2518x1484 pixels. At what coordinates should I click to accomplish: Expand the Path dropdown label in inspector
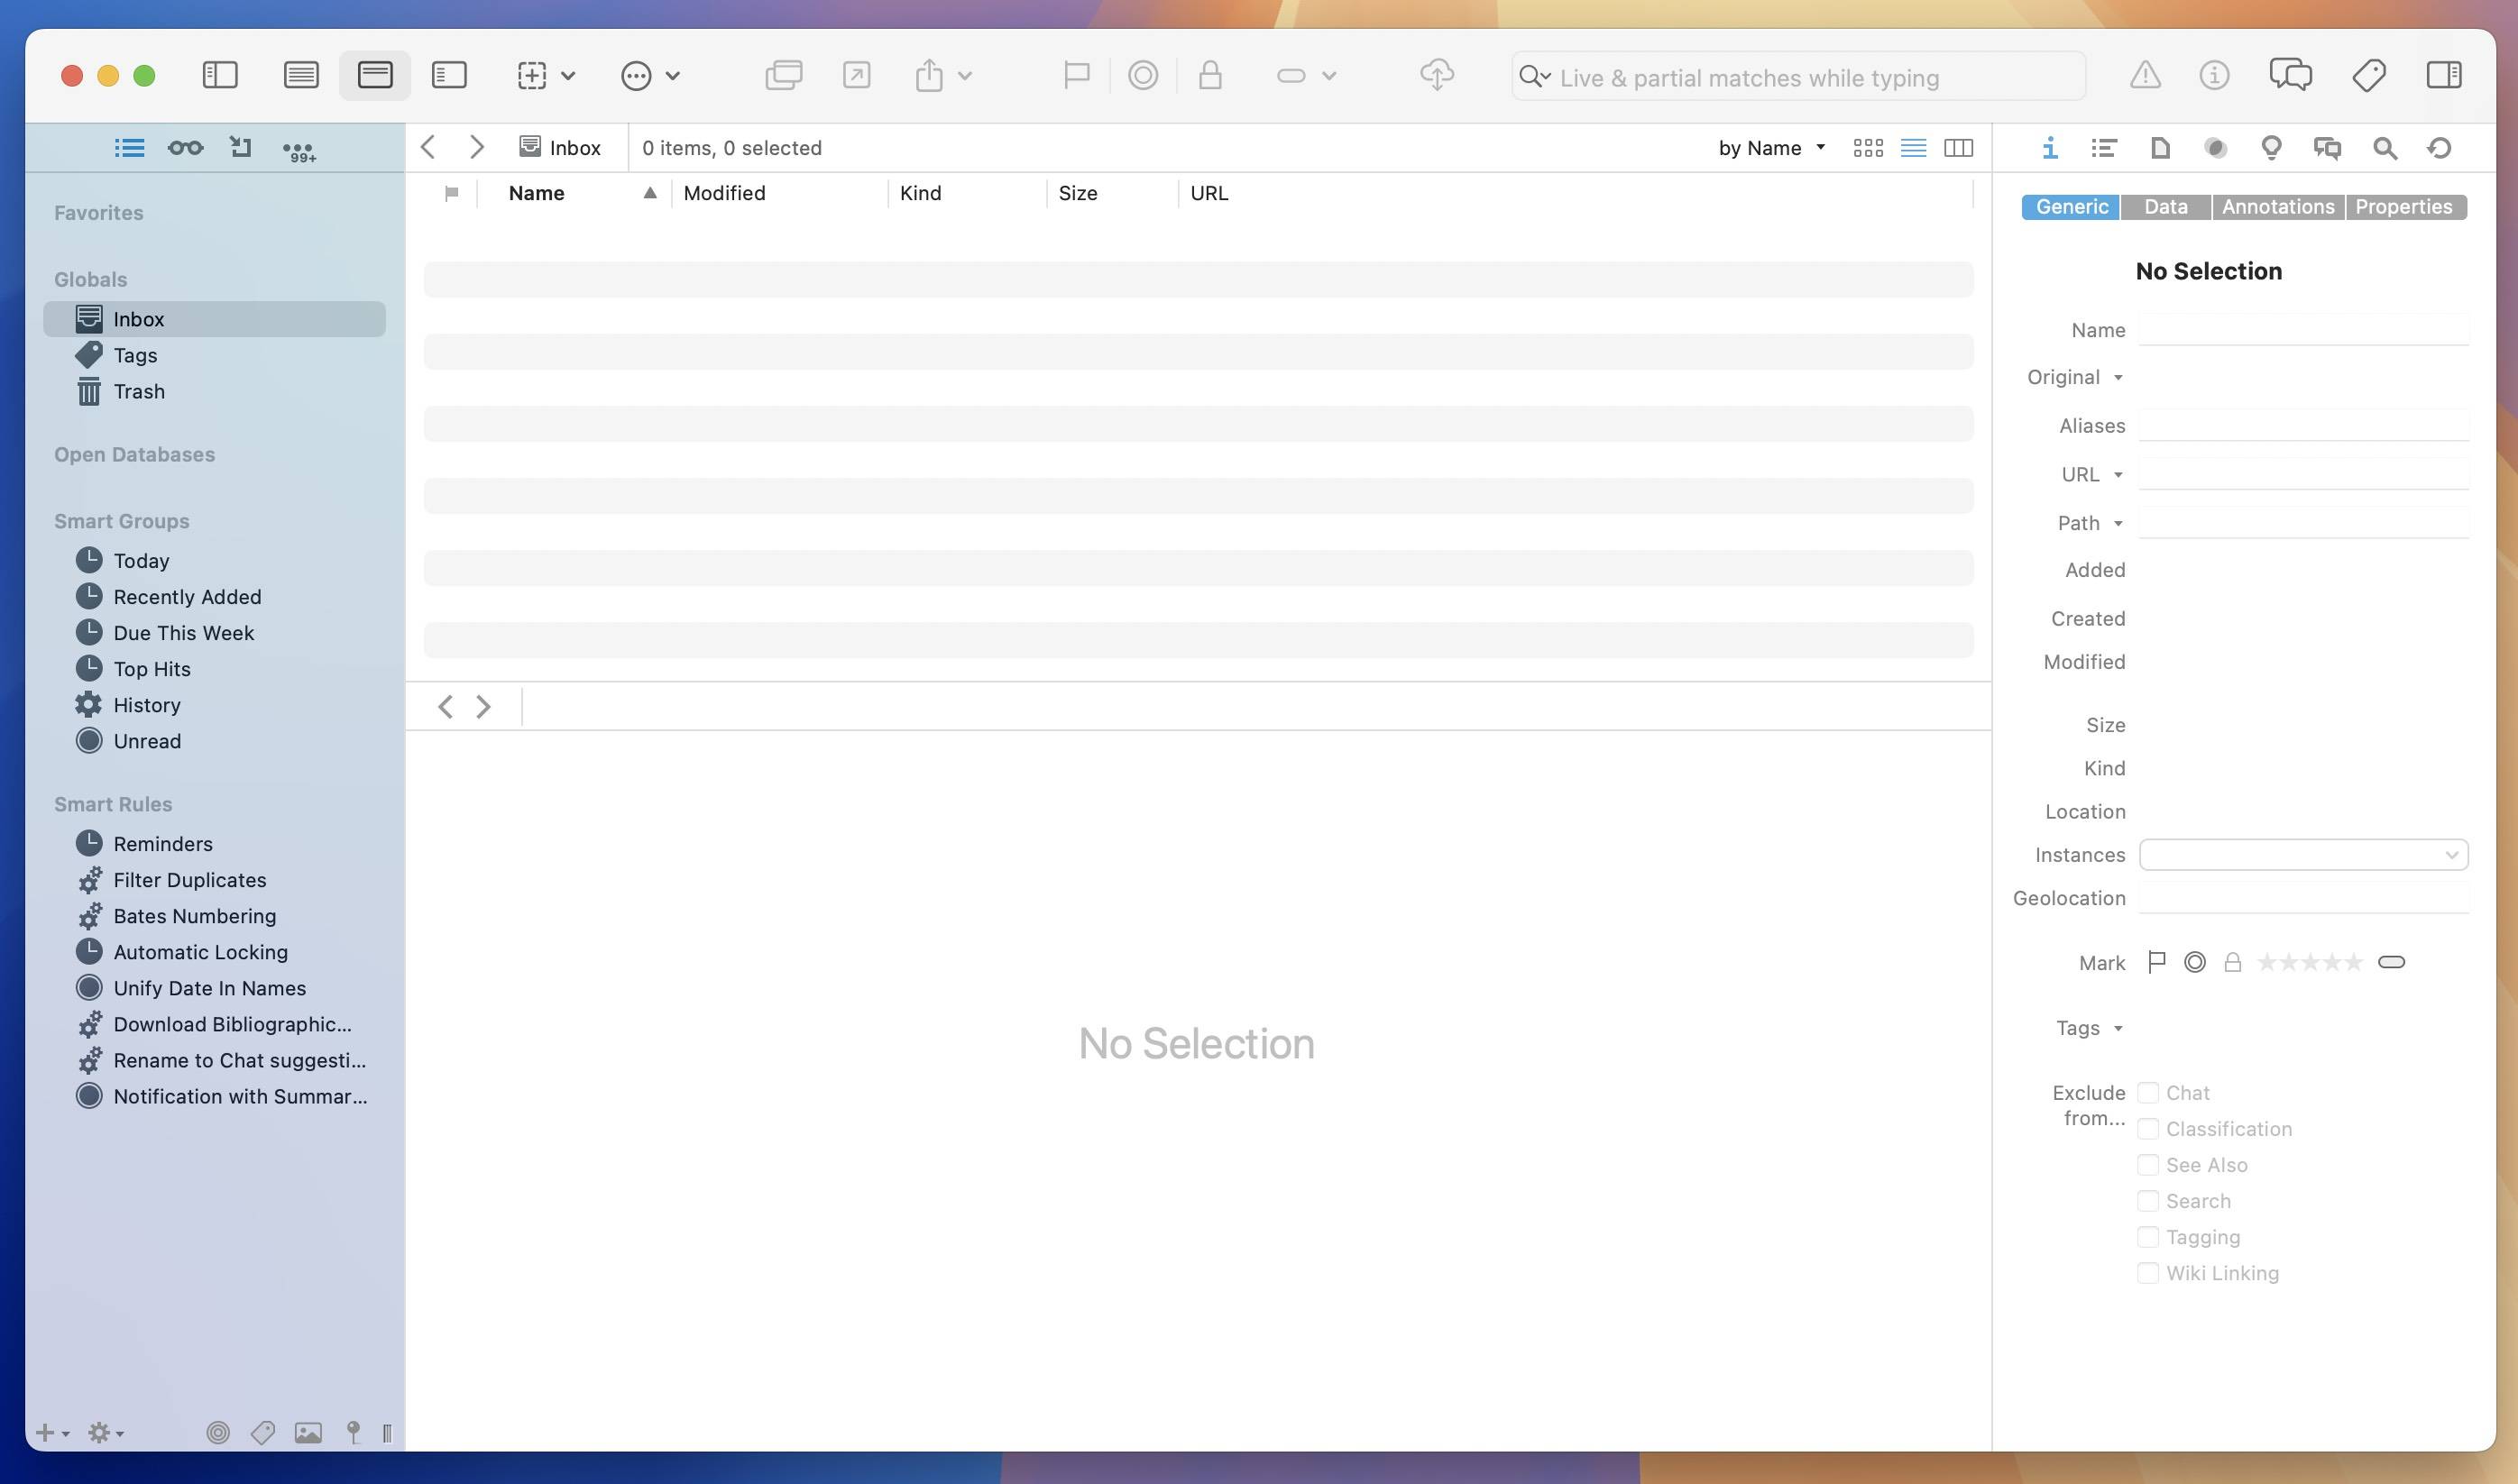[2090, 523]
